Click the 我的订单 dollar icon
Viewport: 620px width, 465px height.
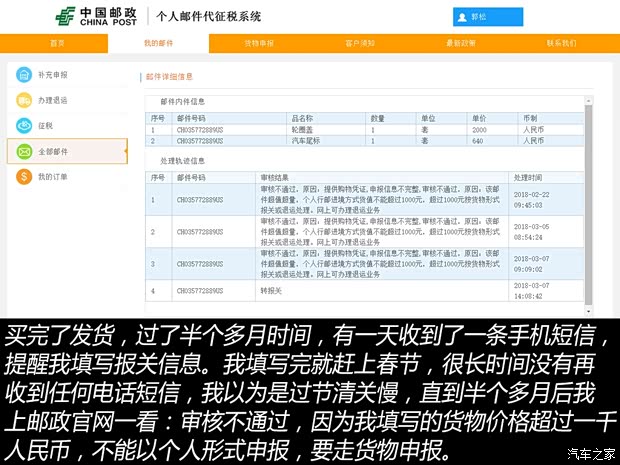point(24,176)
